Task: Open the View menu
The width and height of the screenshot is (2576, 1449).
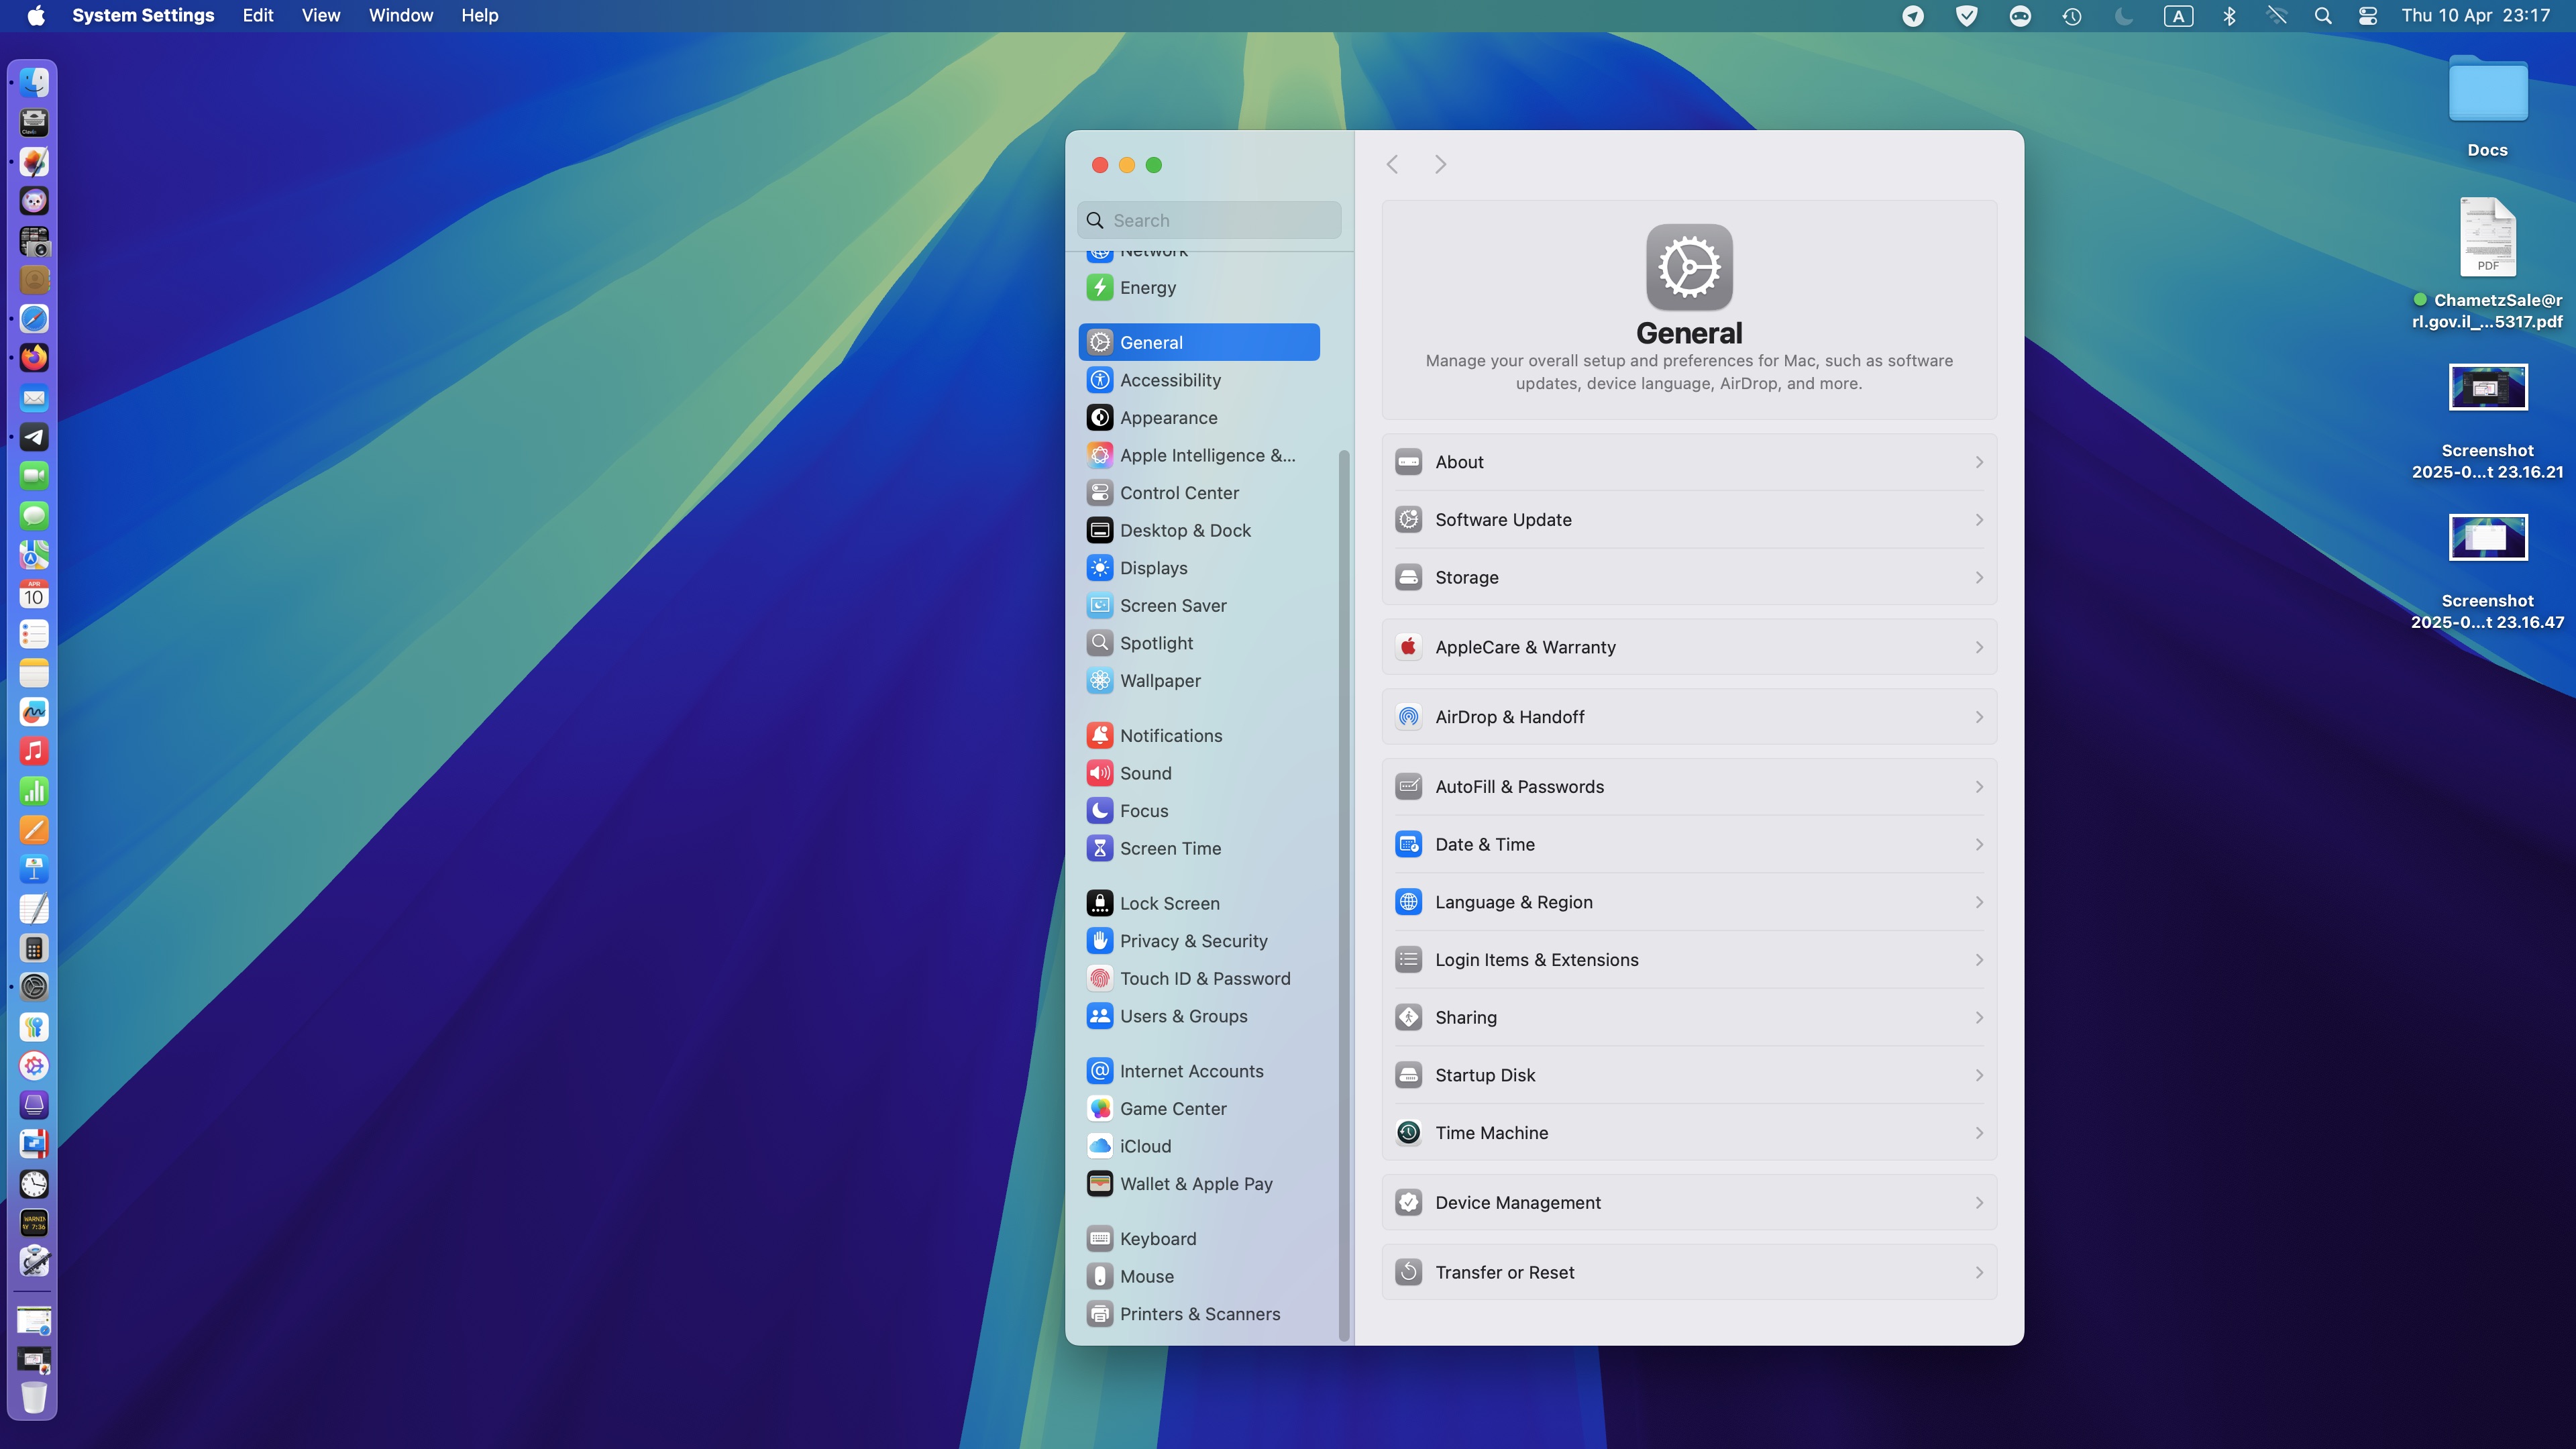Action: [320, 16]
